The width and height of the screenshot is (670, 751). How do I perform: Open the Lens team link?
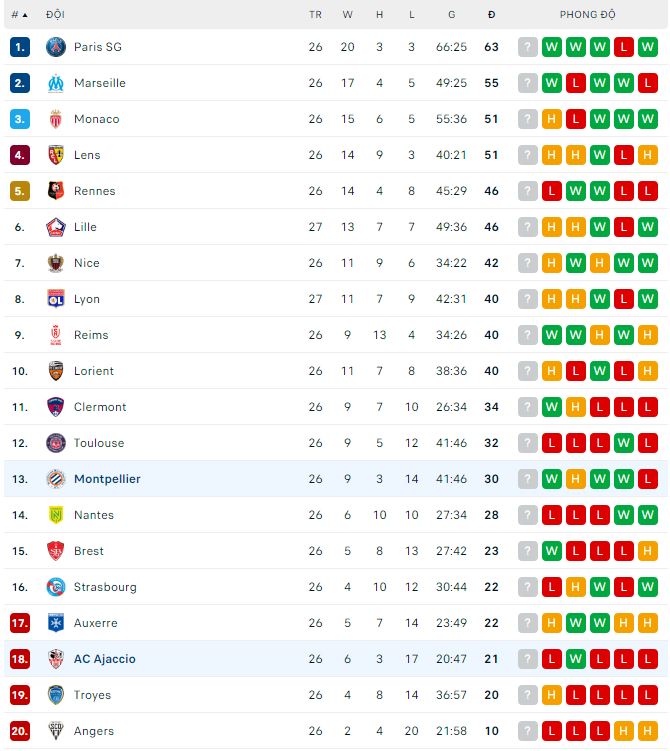click(87, 155)
